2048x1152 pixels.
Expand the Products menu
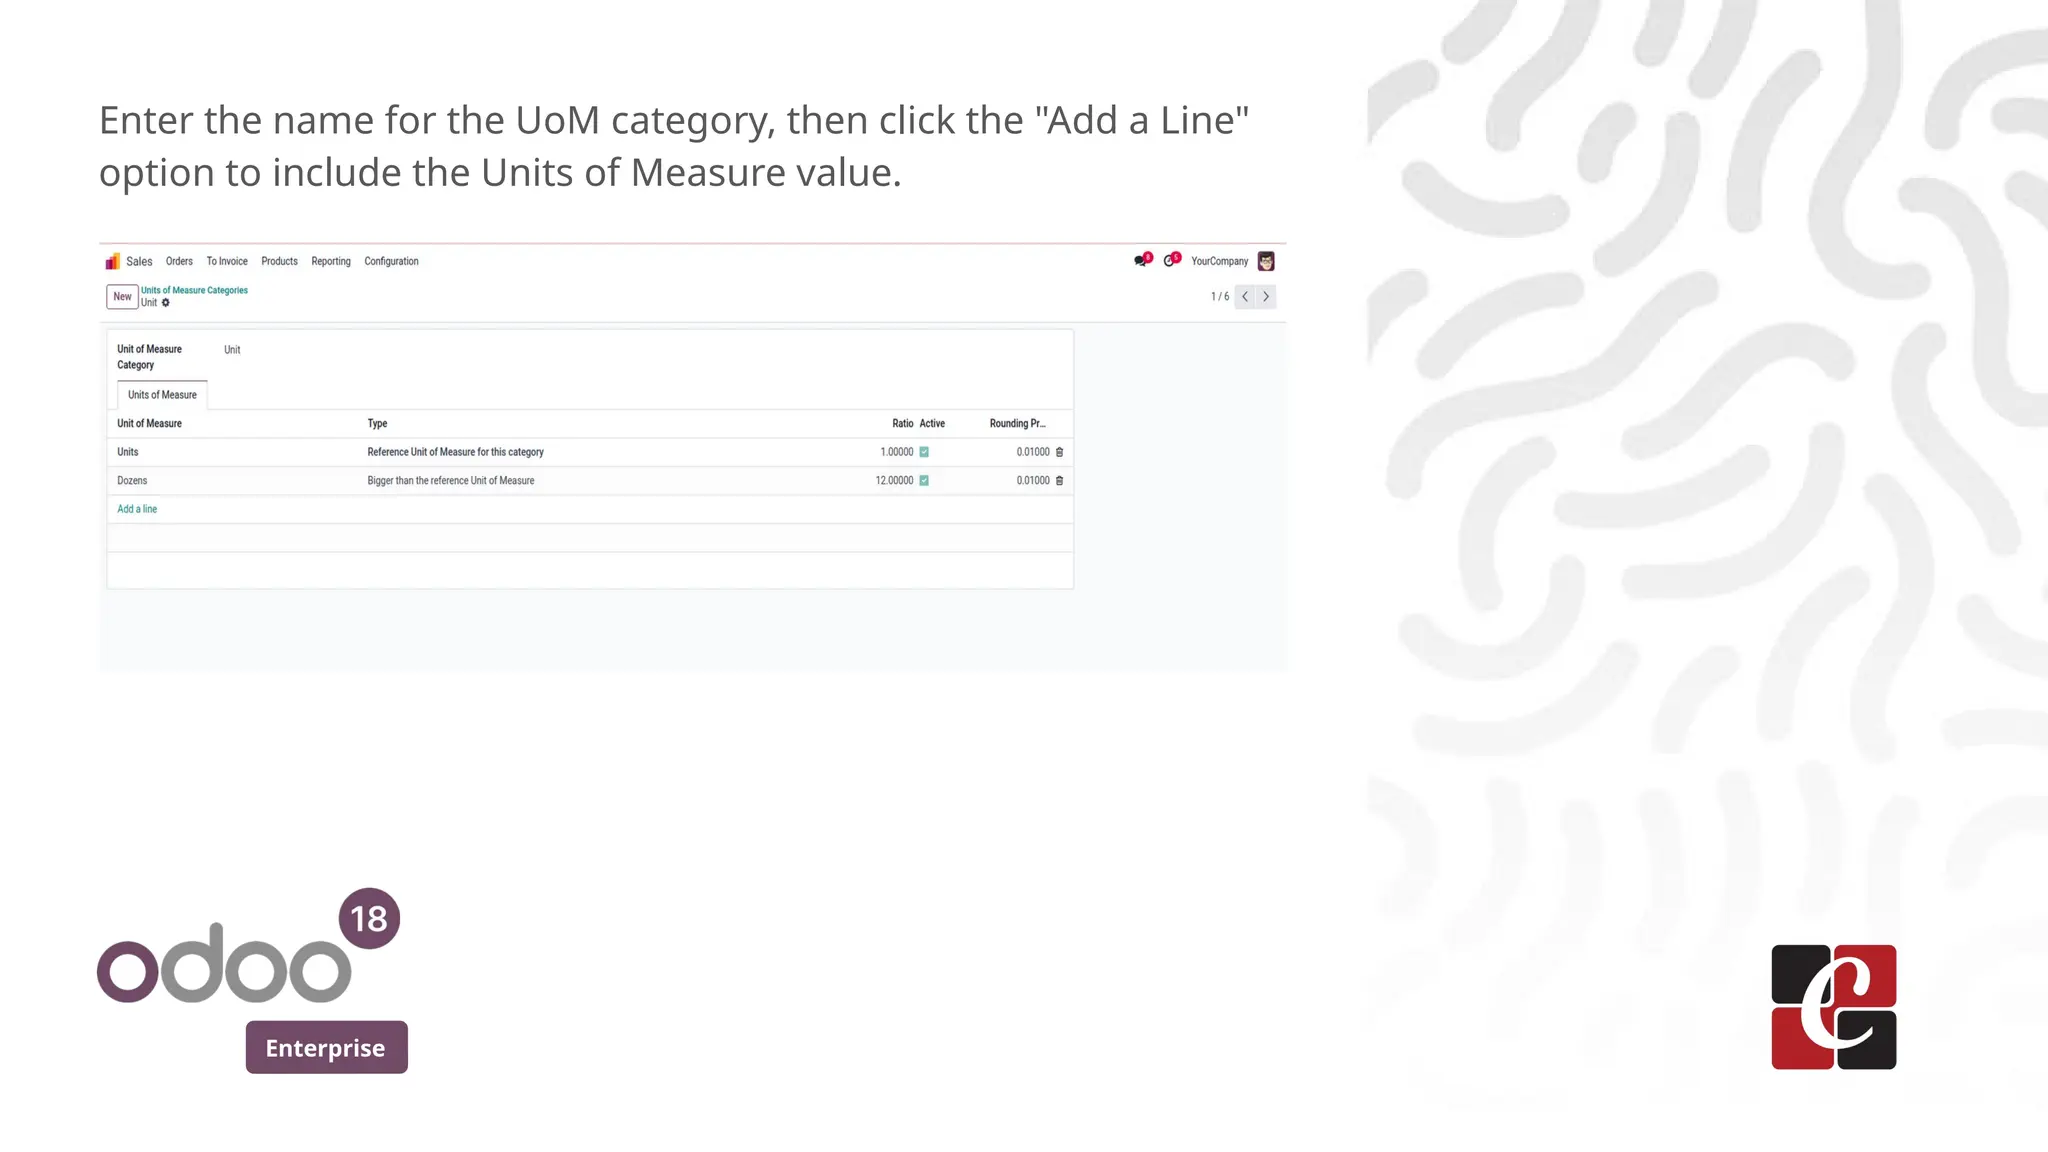point(279,262)
